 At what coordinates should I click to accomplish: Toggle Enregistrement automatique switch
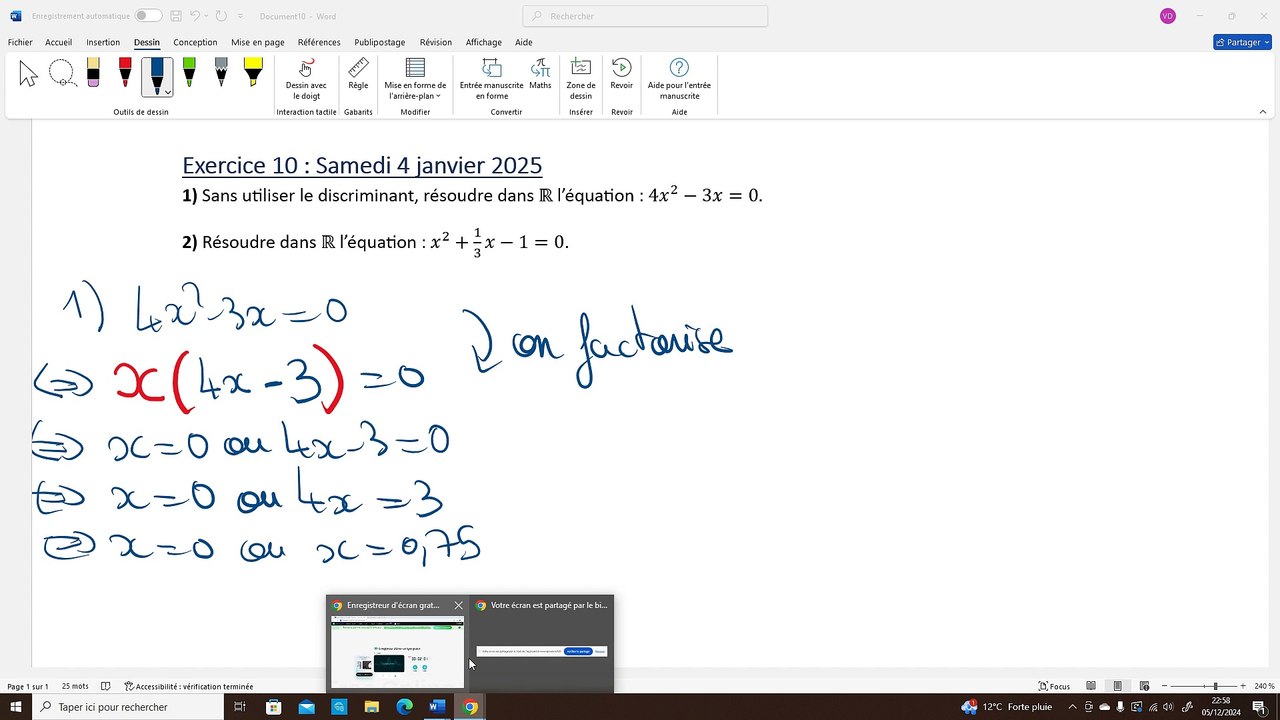148,16
